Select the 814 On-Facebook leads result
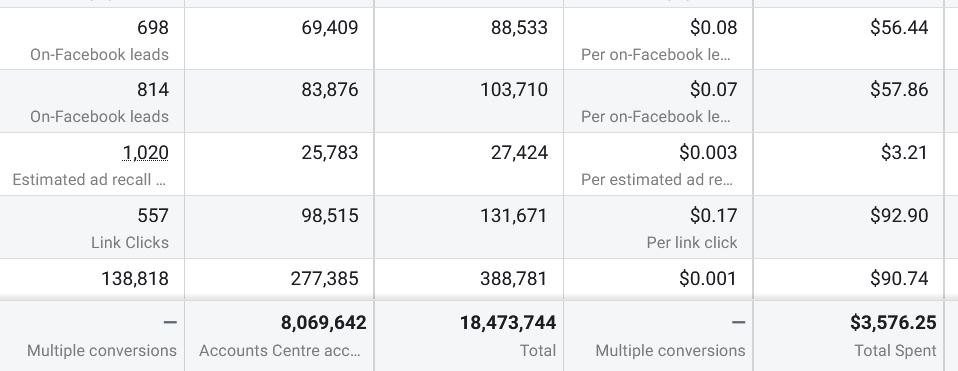Screen dimensions: 958x371 tap(92, 101)
